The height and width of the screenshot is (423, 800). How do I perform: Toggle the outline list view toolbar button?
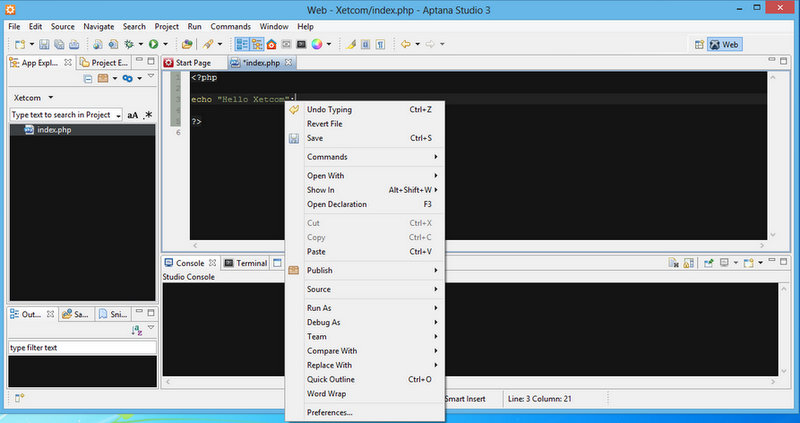pyautogui.click(x=242, y=44)
